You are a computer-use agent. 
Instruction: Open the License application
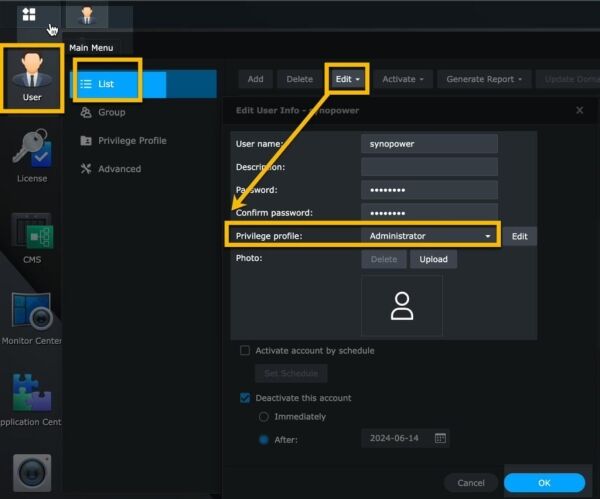pos(32,156)
